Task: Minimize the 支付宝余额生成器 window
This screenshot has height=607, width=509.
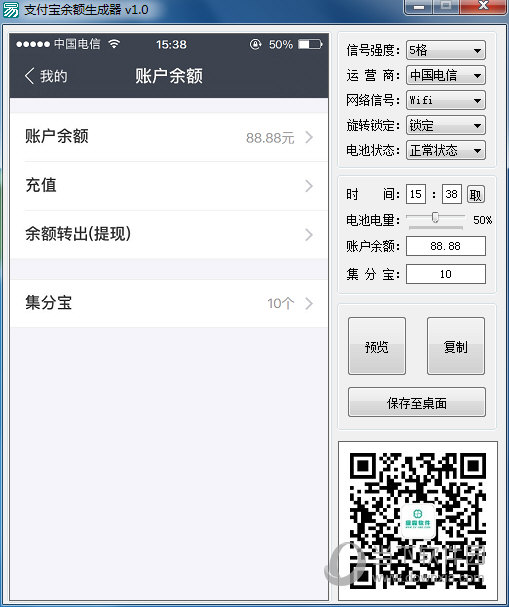Action: point(419,6)
